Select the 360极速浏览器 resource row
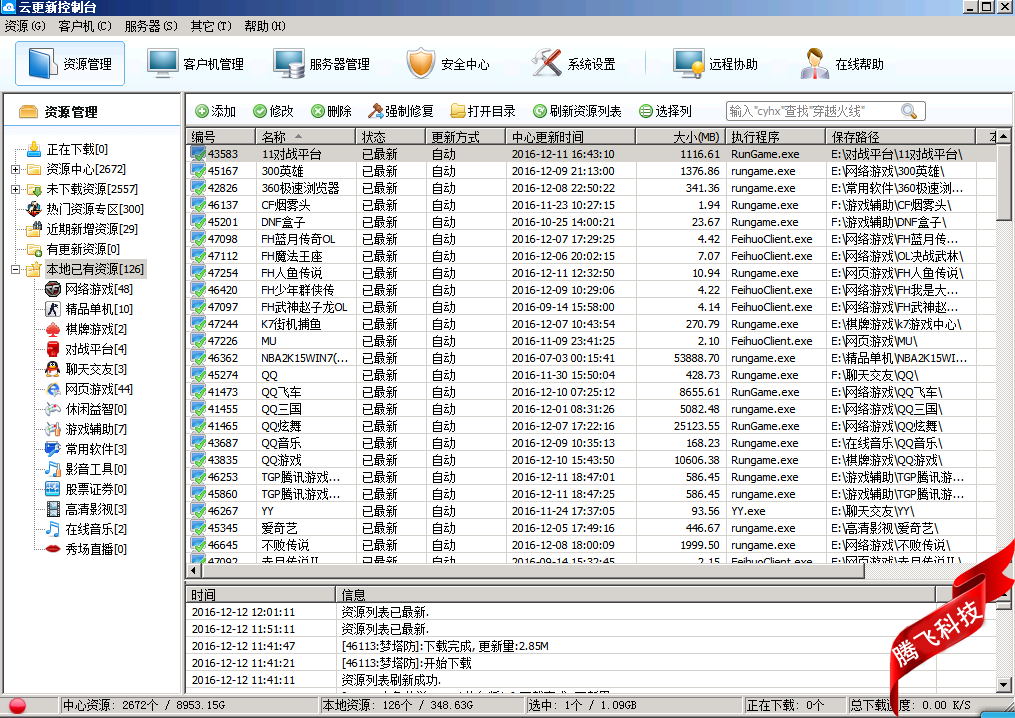The width and height of the screenshot is (1015, 718). (x=592, y=188)
